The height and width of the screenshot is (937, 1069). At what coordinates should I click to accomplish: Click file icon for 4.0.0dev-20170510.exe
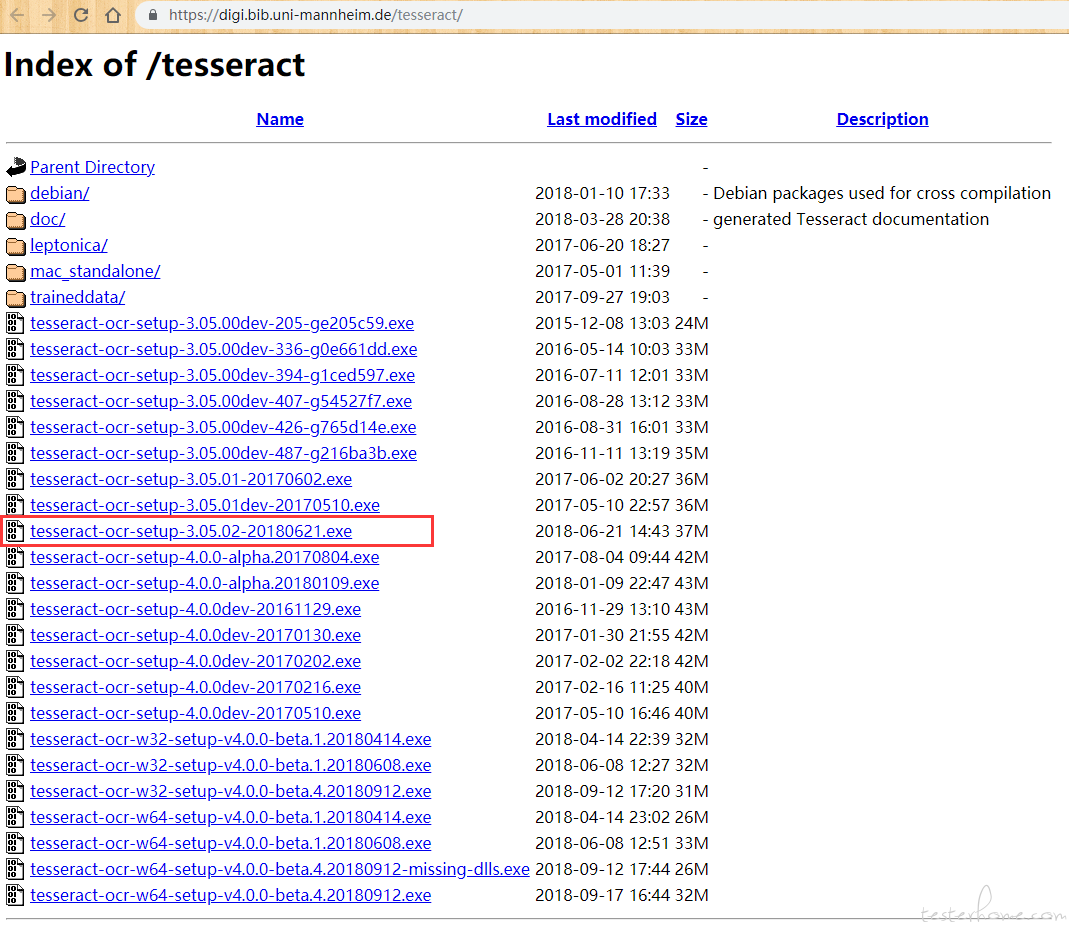(x=15, y=713)
